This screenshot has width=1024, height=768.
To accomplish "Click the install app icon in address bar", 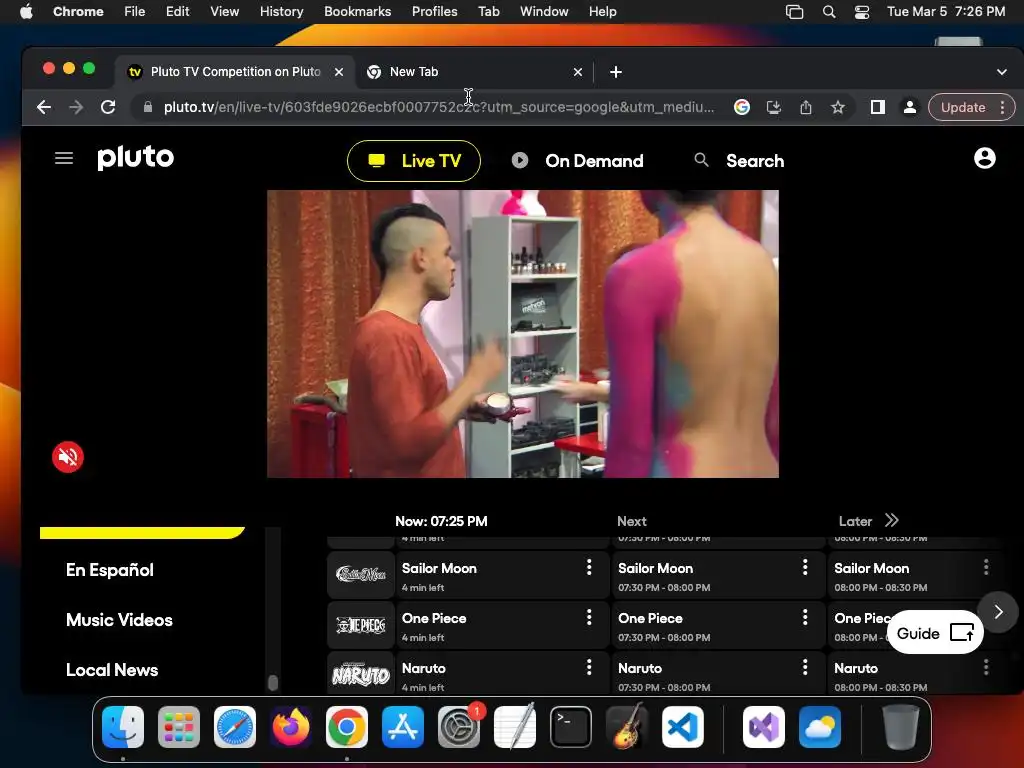I will [774, 107].
